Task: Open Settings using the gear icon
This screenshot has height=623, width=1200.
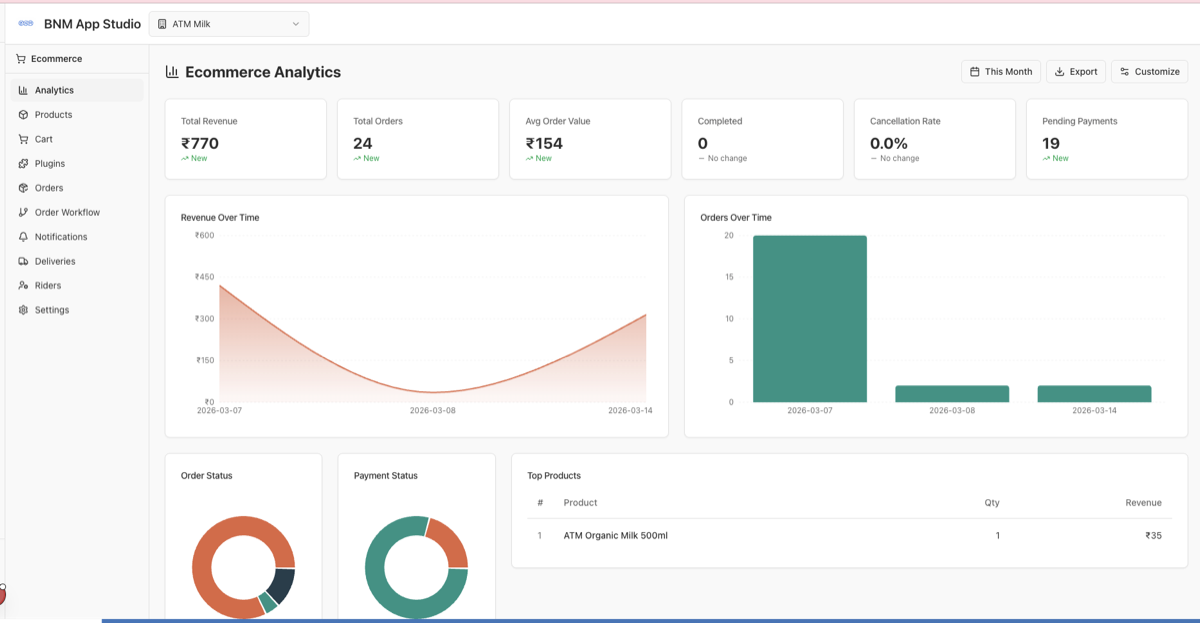Action: [21, 309]
